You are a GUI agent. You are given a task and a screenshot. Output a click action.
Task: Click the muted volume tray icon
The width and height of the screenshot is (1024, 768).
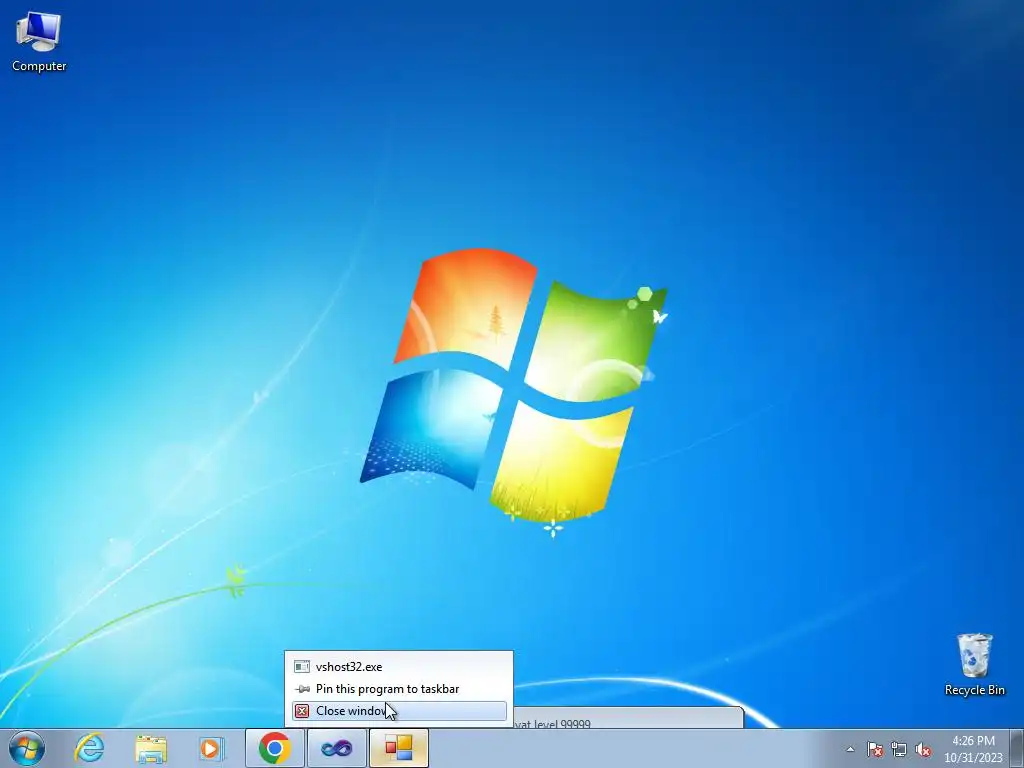point(923,749)
